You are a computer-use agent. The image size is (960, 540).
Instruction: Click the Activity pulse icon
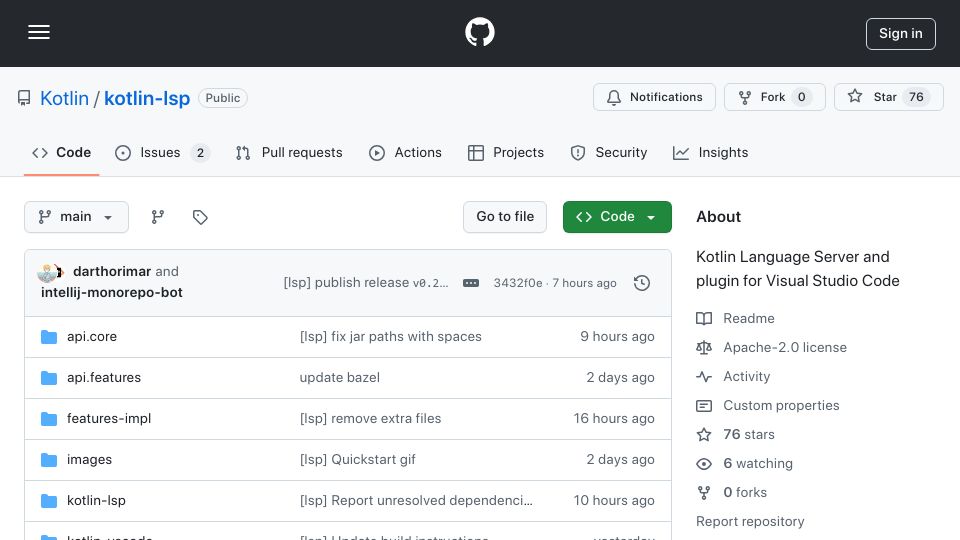(x=704, y=377)
